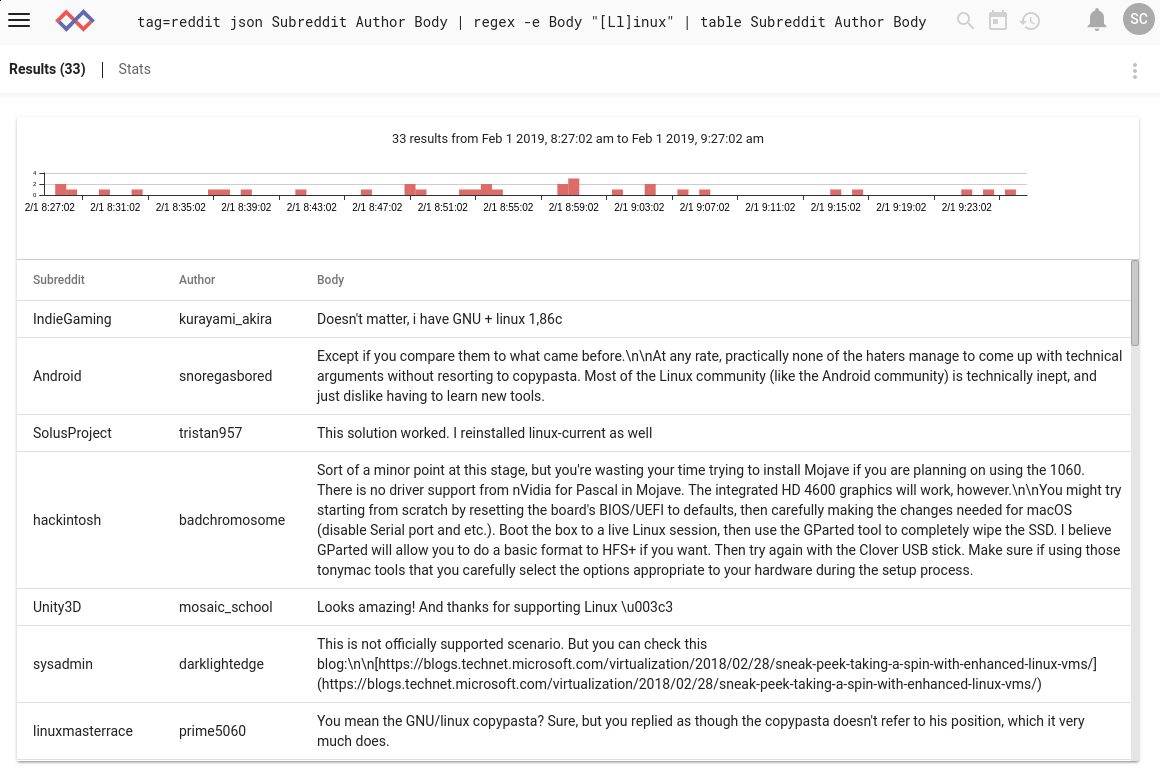Click the first histogram bar at 8:27:02
Screen dimensions: 1160x770
pos(61,190)
